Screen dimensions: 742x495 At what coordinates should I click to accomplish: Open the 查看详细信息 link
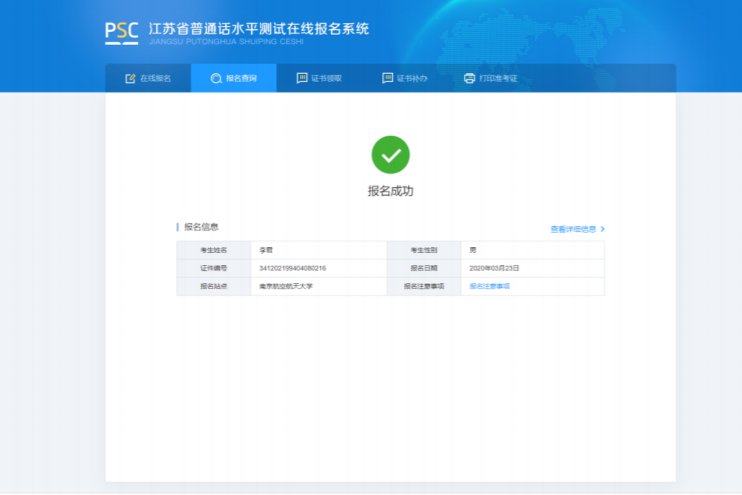click(x=573, y=229)
